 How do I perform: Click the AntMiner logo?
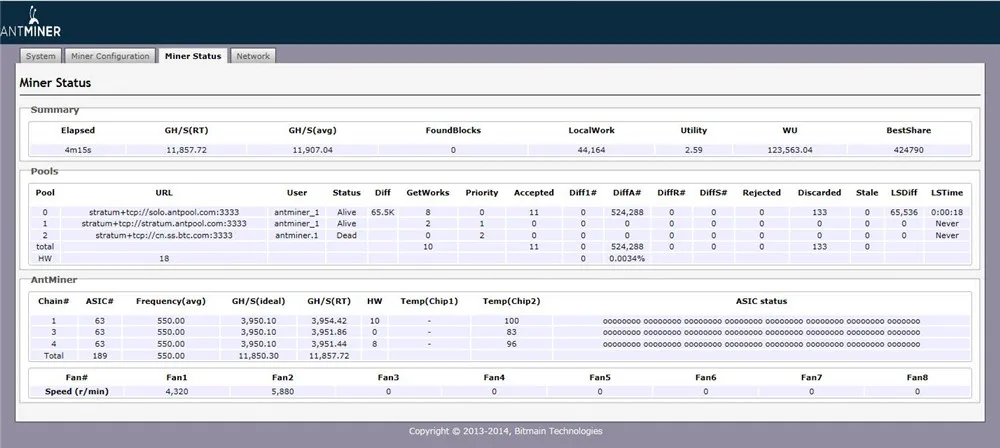coord(31,23)
